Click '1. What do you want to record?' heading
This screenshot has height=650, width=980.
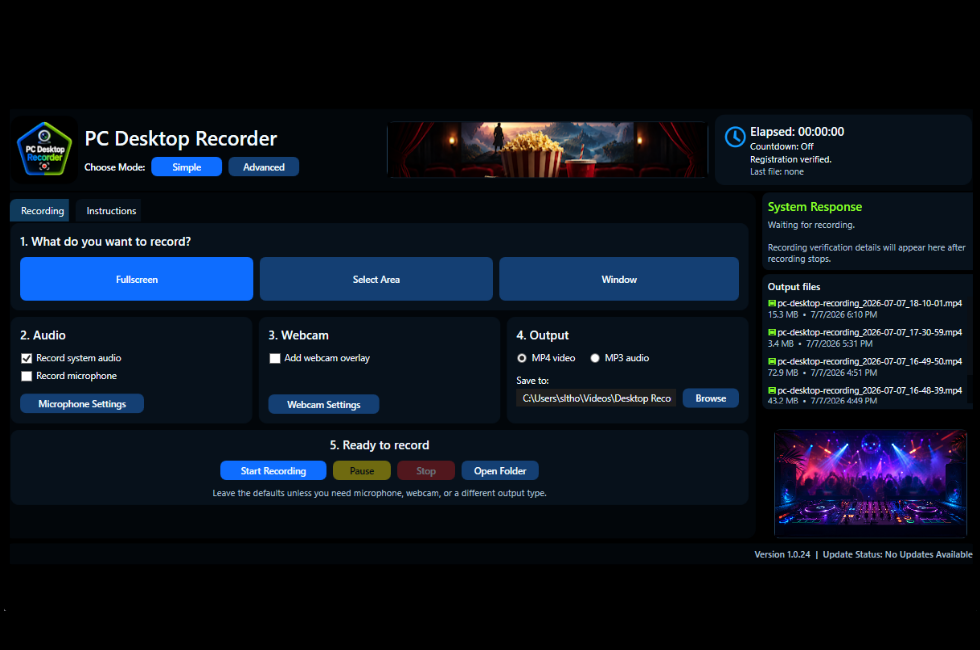tap(106, 242)
